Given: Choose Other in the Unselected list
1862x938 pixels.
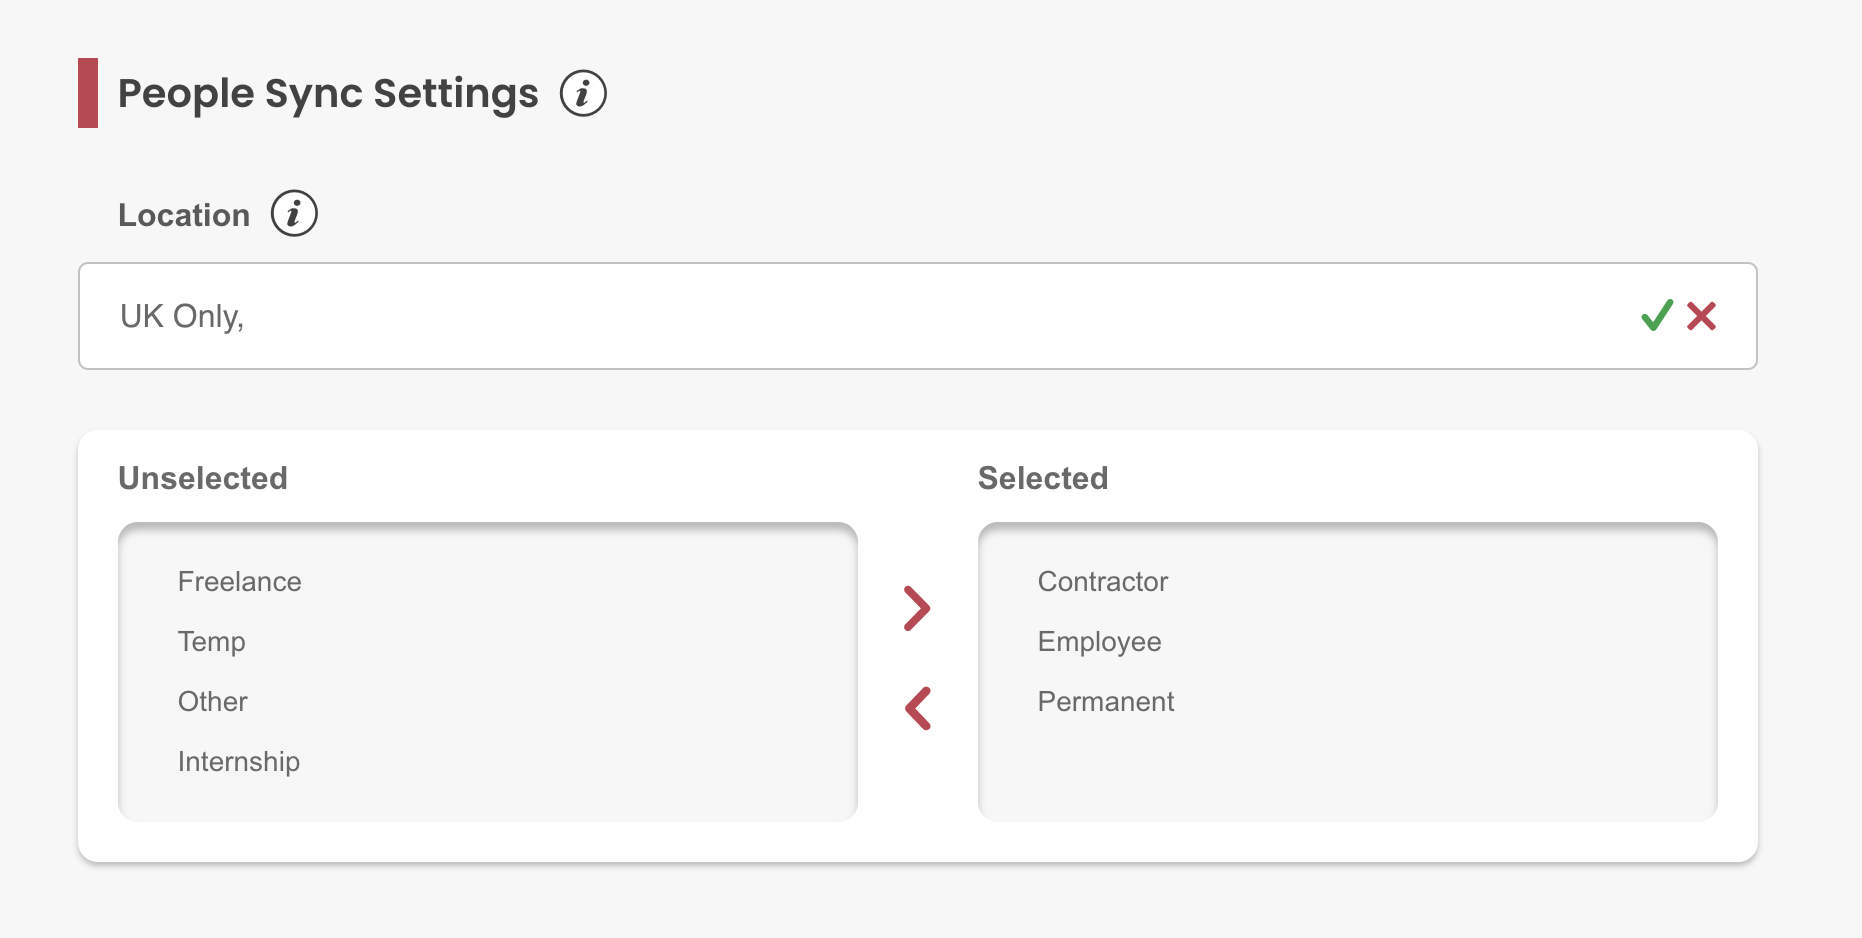Looking at the screenshot, I should point(213,702).
